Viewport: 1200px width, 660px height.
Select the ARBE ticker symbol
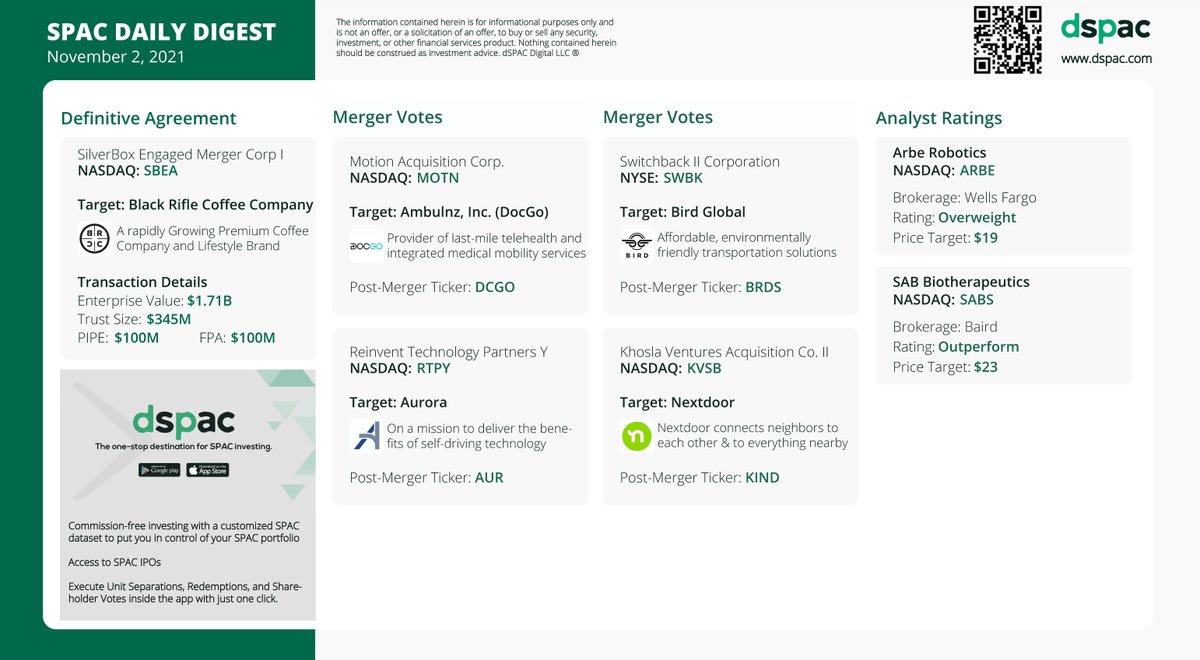(978, 170)
